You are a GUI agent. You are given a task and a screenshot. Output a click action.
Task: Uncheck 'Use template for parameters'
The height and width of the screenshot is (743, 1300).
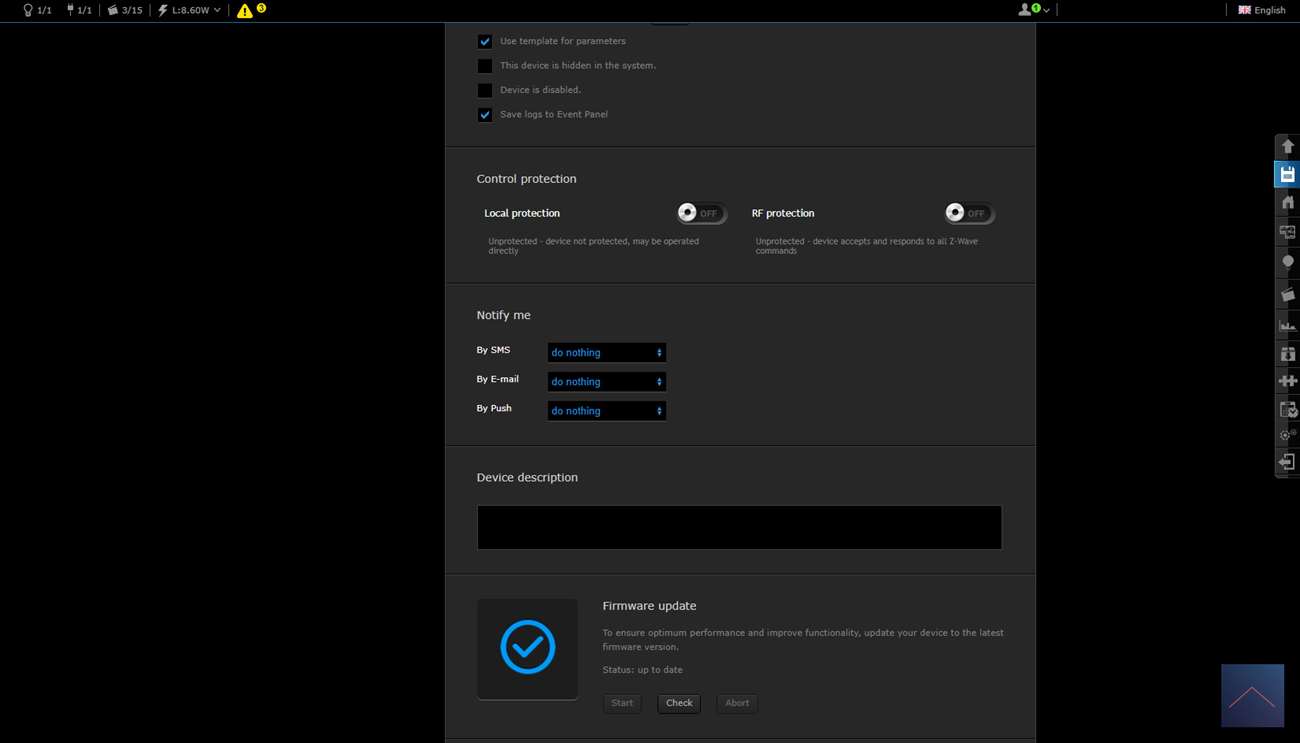(485, 42)
